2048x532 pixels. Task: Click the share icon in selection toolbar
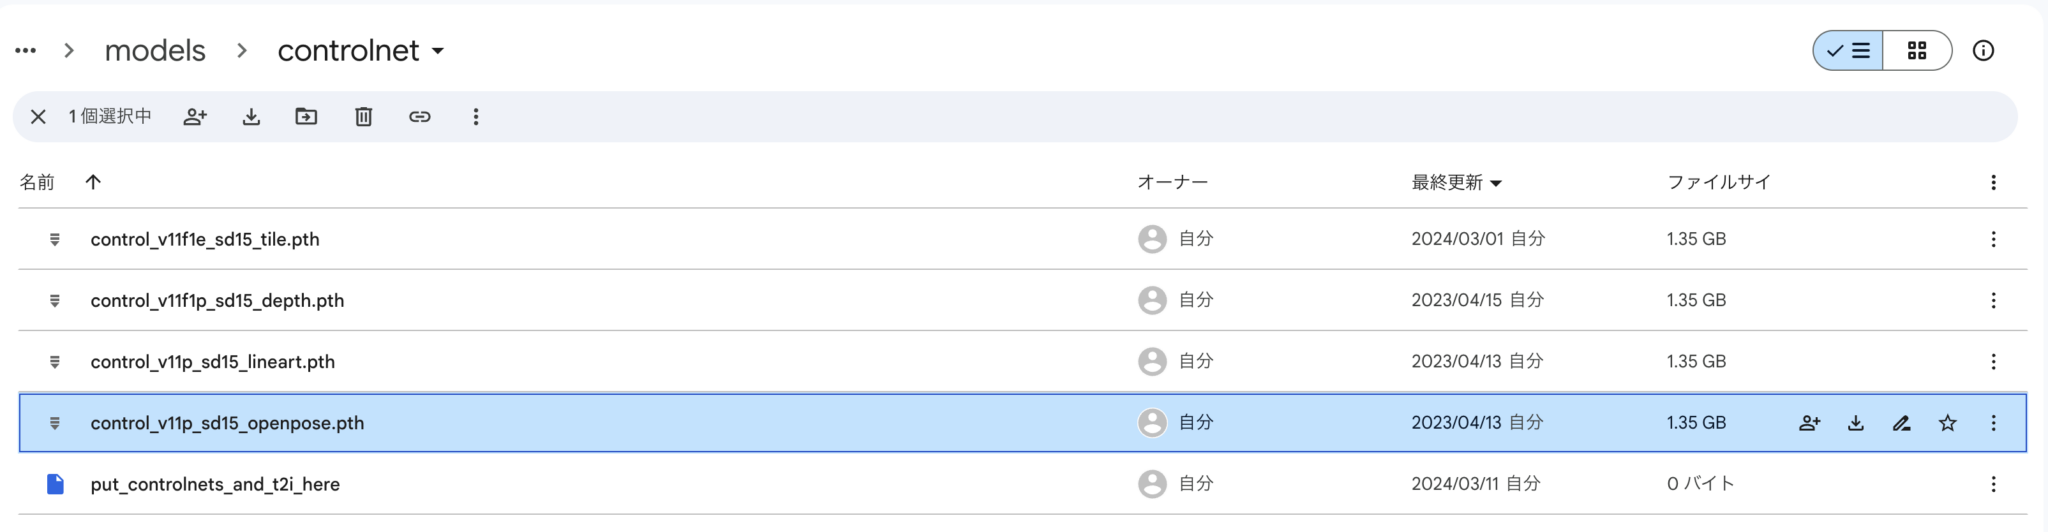coord(195,117)
